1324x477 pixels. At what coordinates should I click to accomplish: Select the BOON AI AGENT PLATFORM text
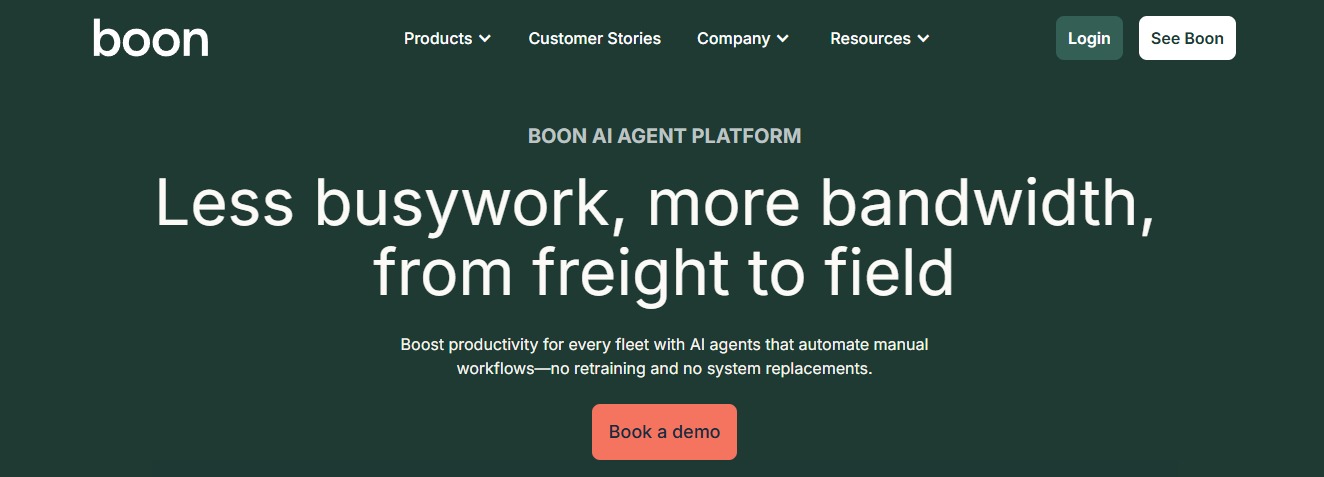click(664, 136)
